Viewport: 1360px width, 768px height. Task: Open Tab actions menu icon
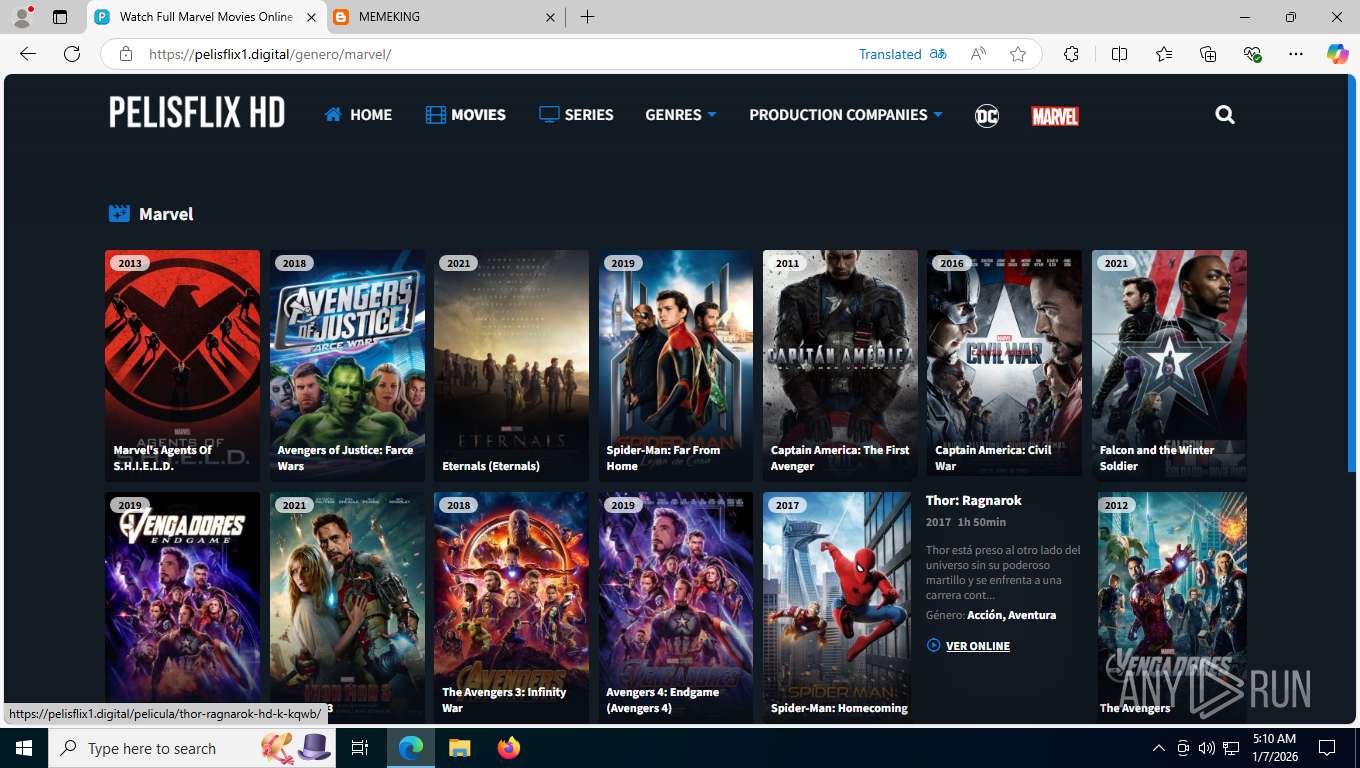click(x=60, y=17)
